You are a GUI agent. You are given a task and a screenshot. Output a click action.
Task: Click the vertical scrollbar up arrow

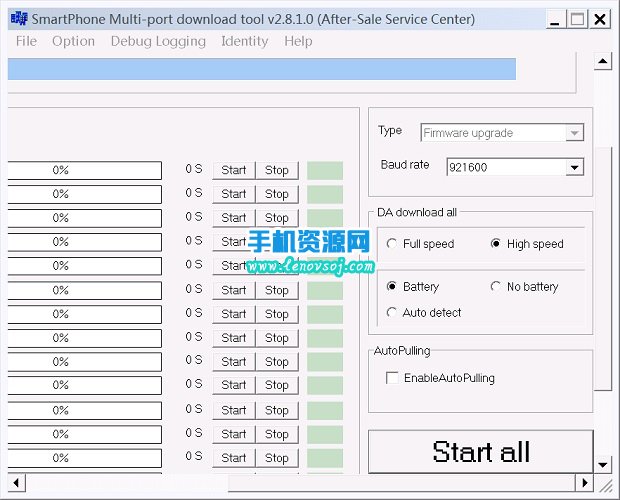pyautogui.click(x=603, y=62)
